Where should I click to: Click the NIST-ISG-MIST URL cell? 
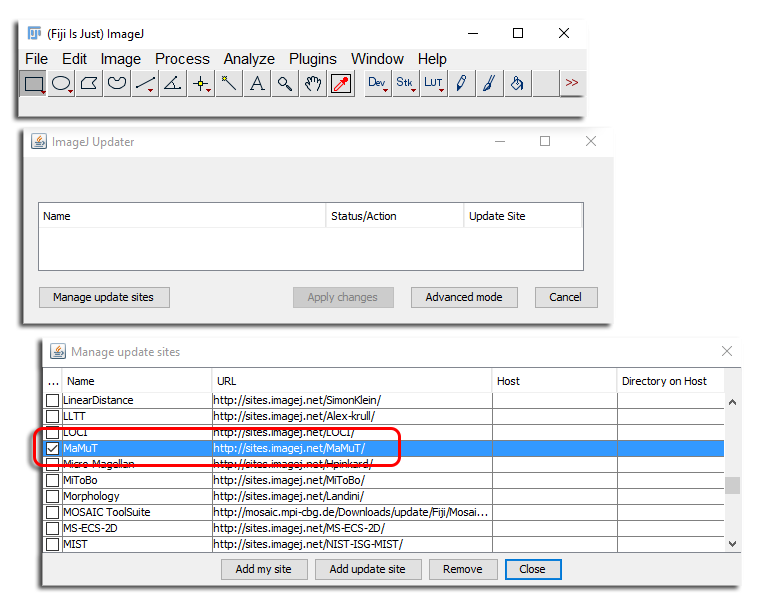(352, 544)
